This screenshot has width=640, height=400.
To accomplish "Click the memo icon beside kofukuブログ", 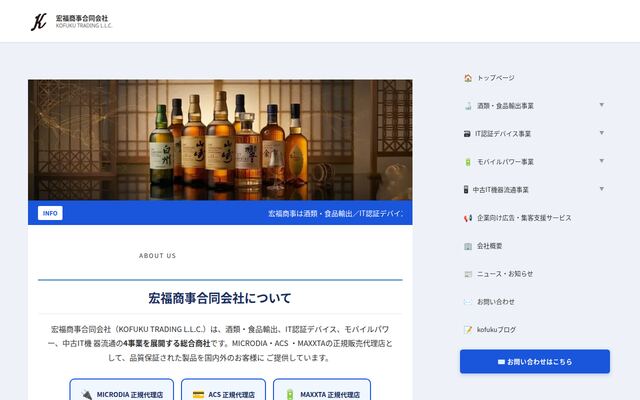I will (468, 330).
